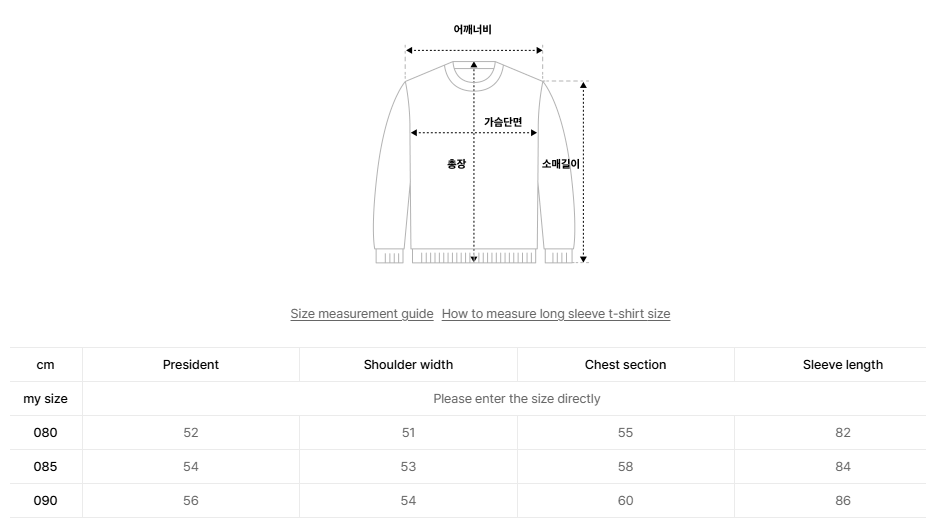Click the 총장 total length label
This screenshot has width=926, height=521.
click(456, 164)
